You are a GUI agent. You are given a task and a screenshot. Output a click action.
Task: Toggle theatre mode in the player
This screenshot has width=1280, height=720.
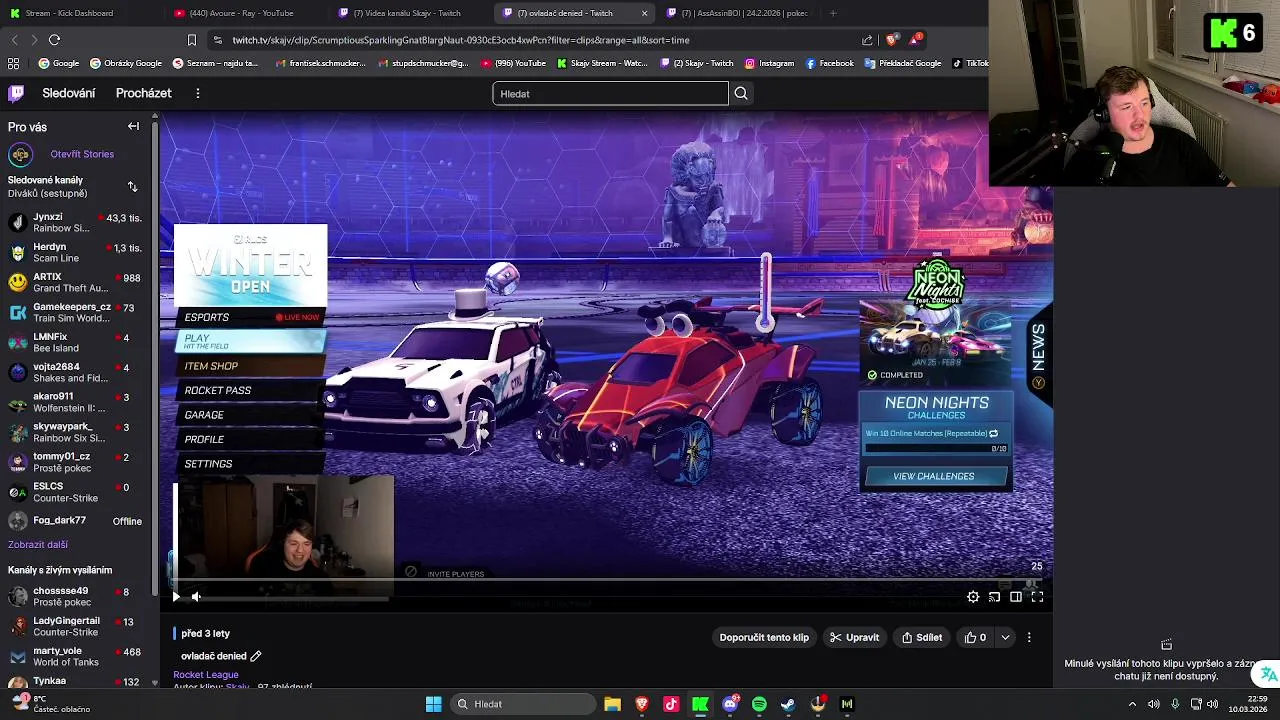1015,597
